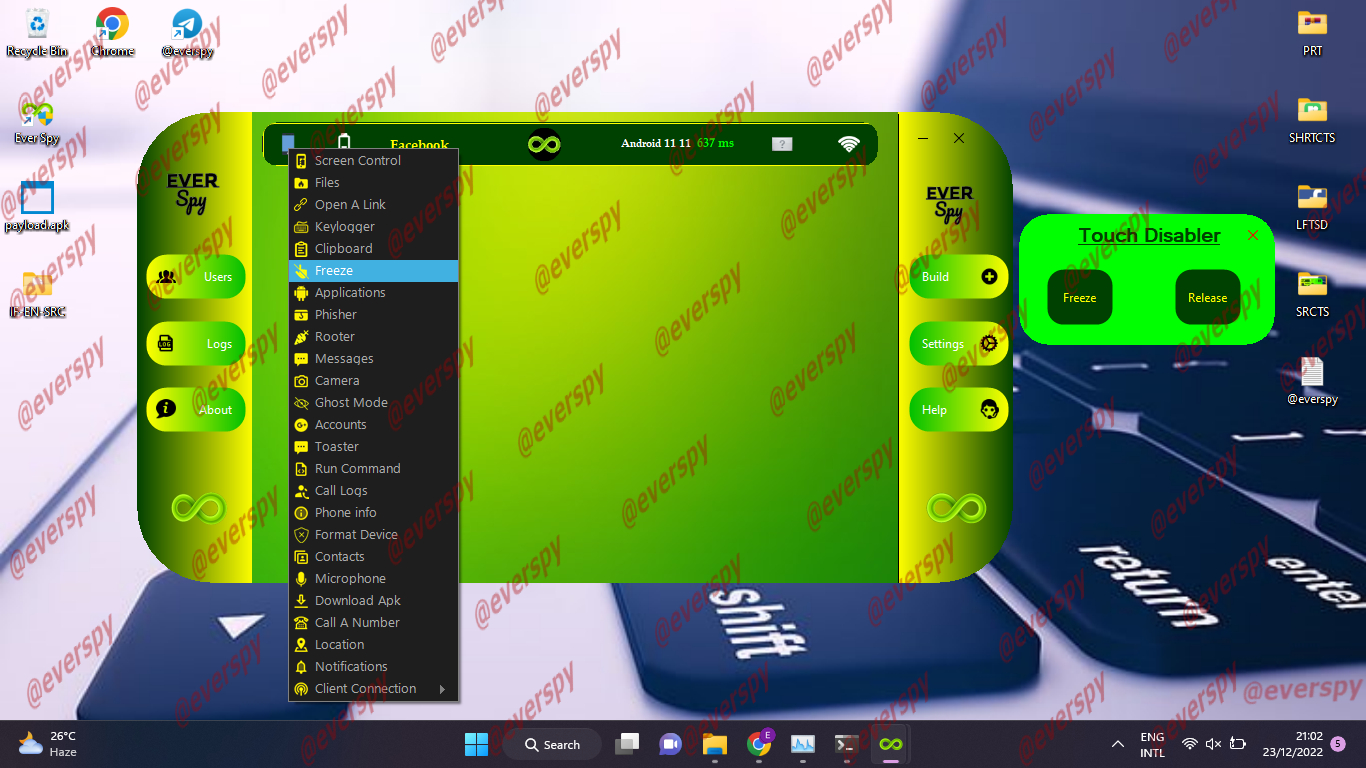
Task: Select the payload.apk file on desktop
Action: pos(37,207)
